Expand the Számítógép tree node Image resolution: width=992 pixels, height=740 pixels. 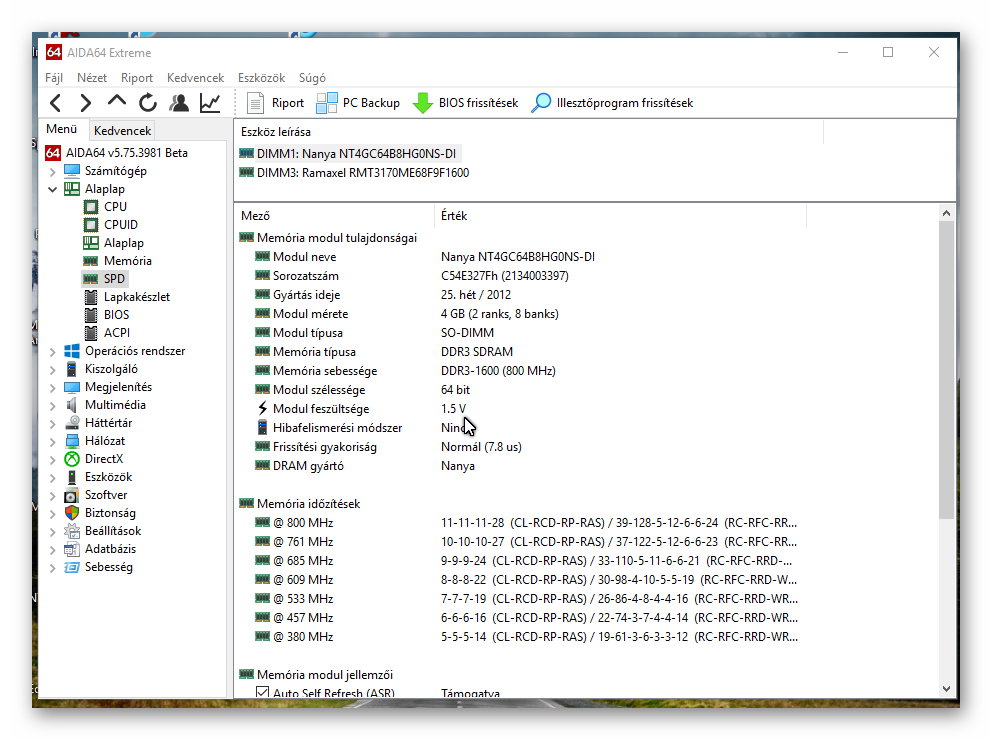(x=53, y=171)
